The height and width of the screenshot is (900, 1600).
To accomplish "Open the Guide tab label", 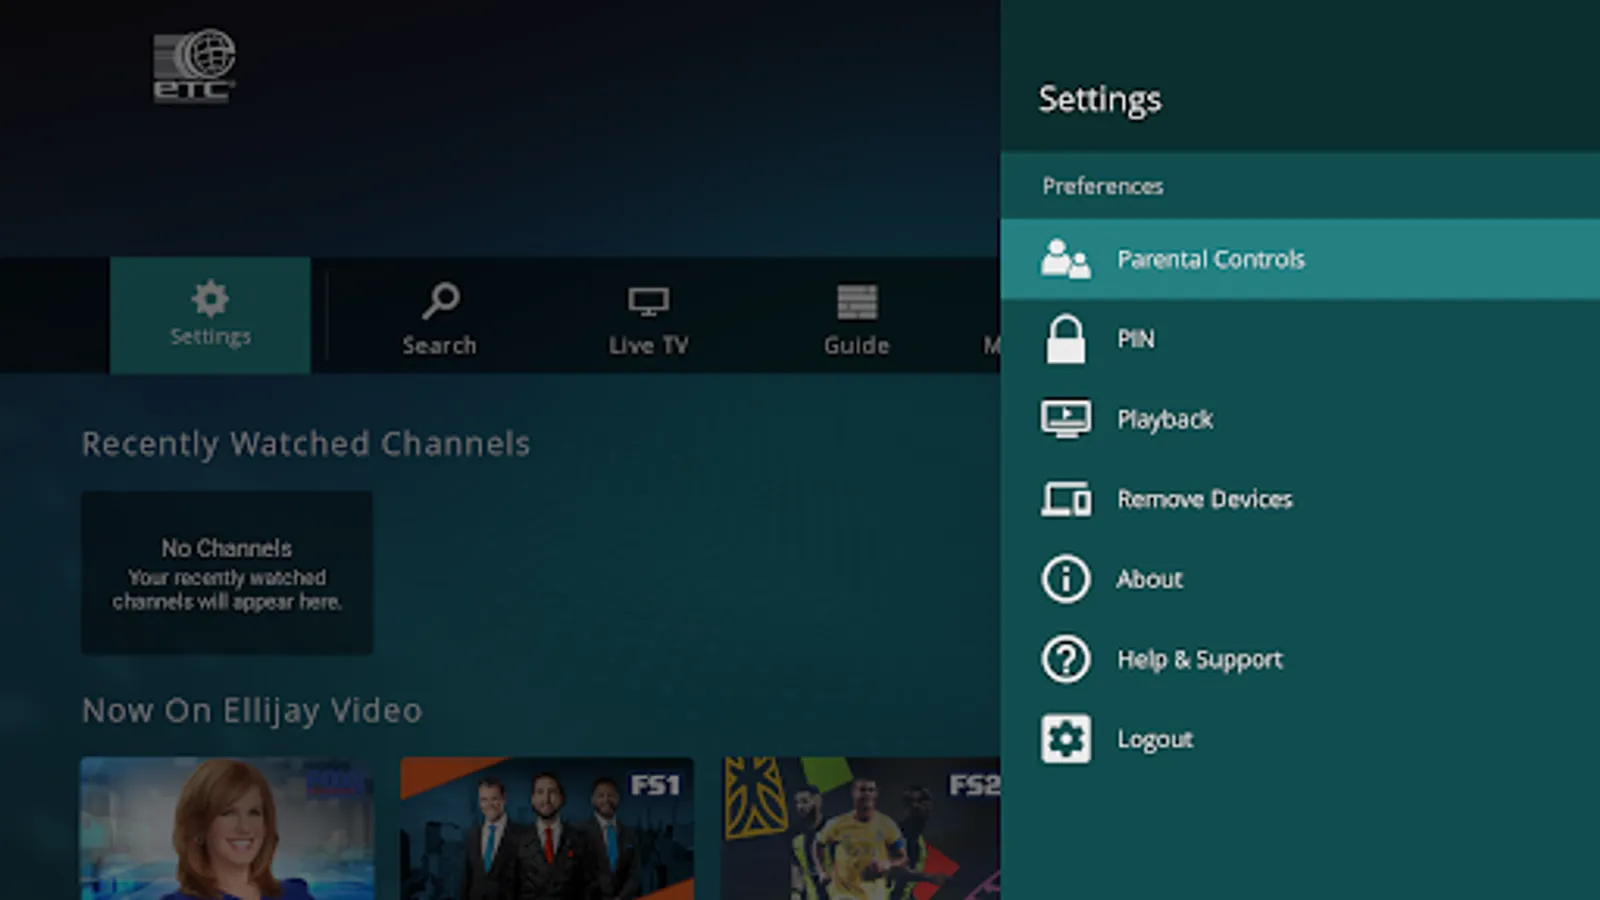I will click(857, 345).
